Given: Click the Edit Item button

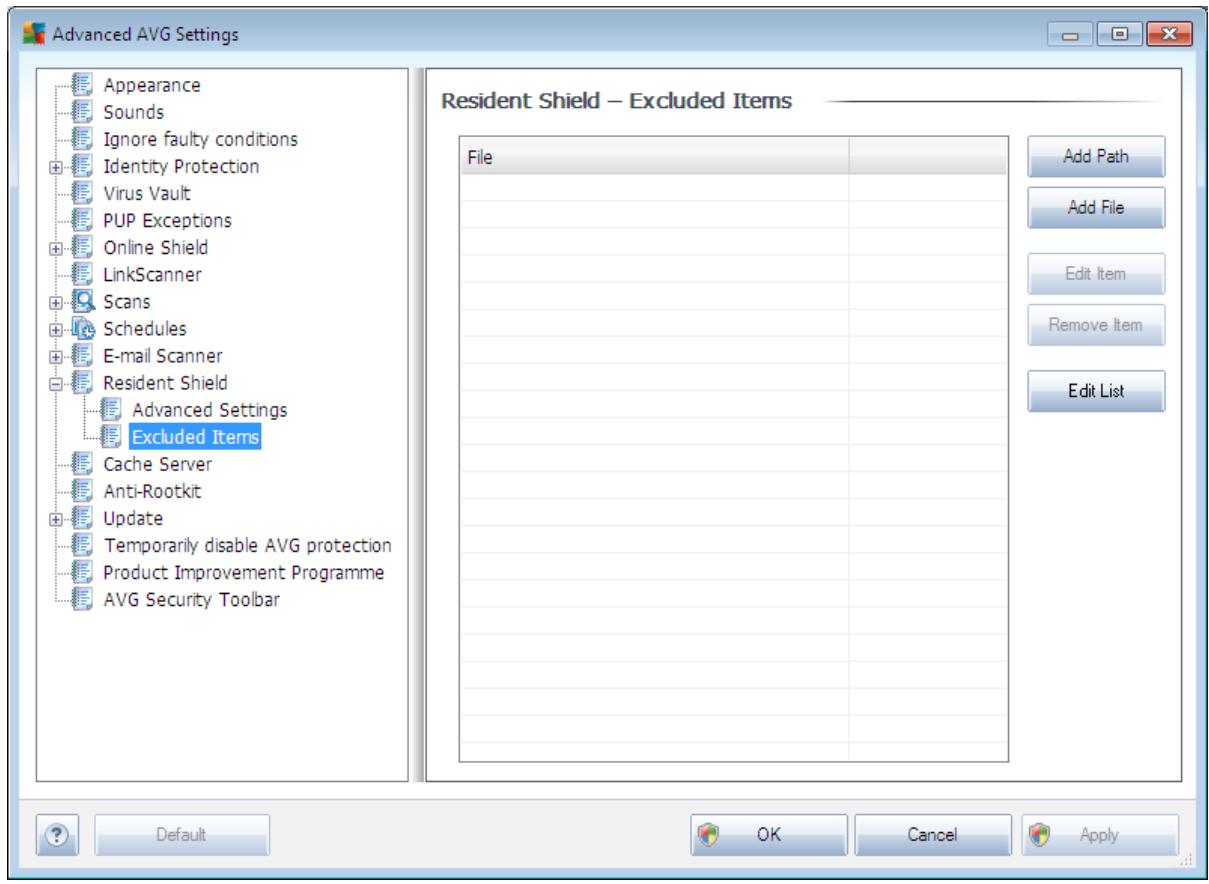Looking at the screenshot, I should (x=1096, y=274).
